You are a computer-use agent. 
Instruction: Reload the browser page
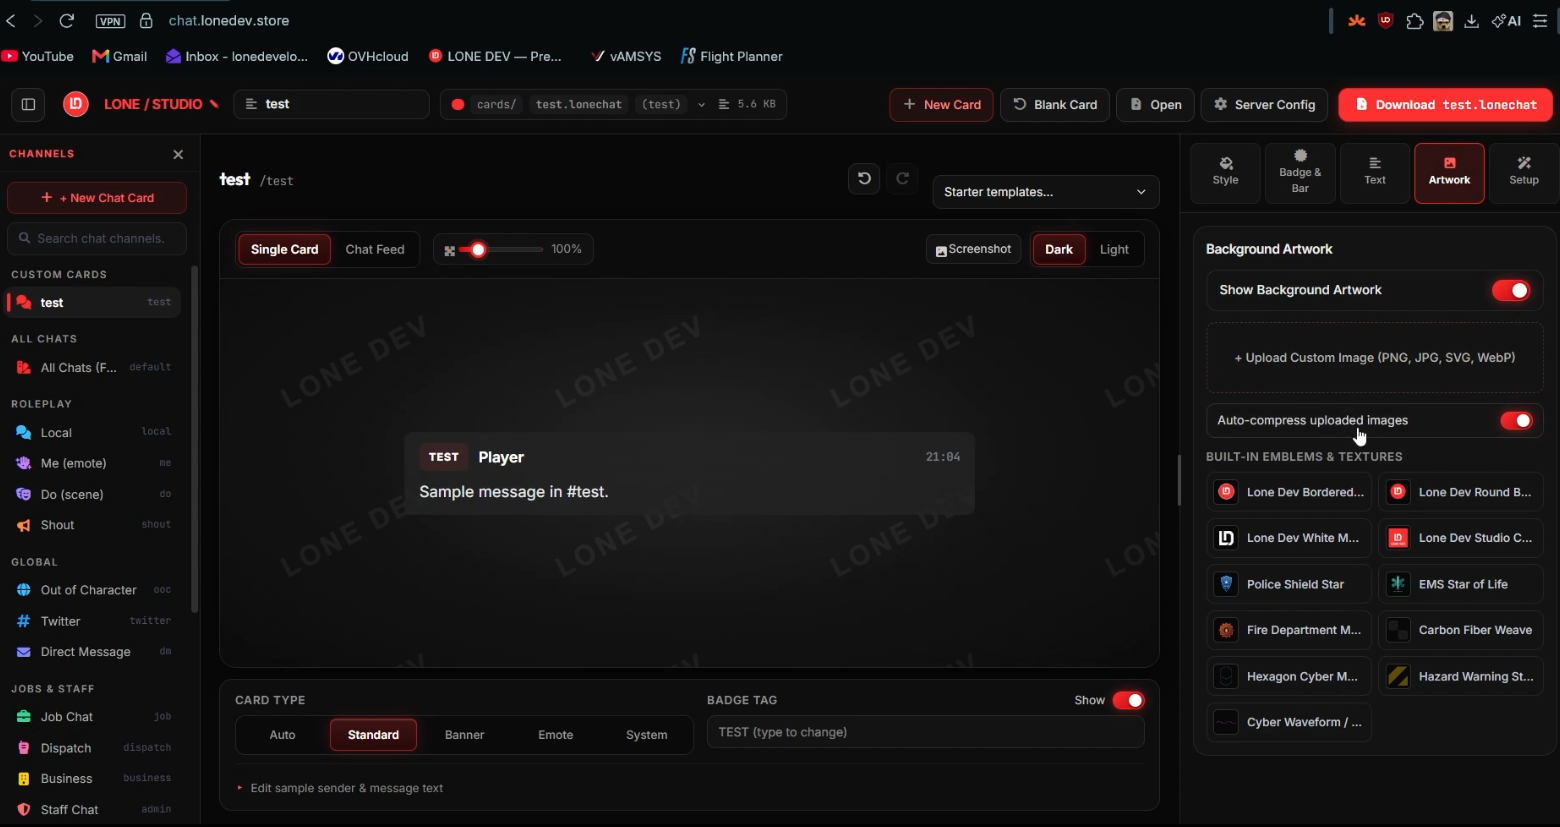click(x=67, y=20)
